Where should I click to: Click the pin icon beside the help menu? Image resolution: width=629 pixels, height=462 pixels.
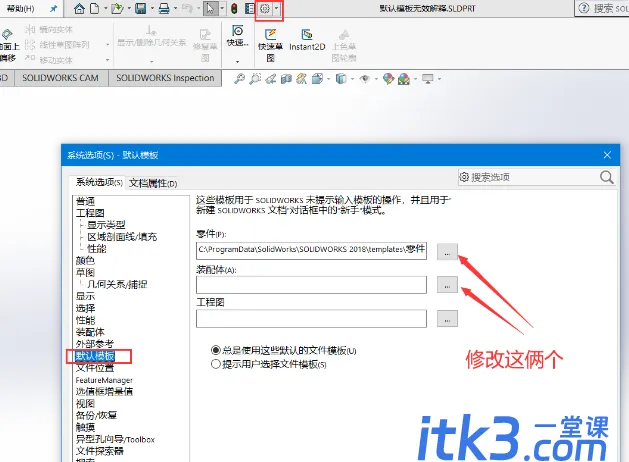point(53,8)
